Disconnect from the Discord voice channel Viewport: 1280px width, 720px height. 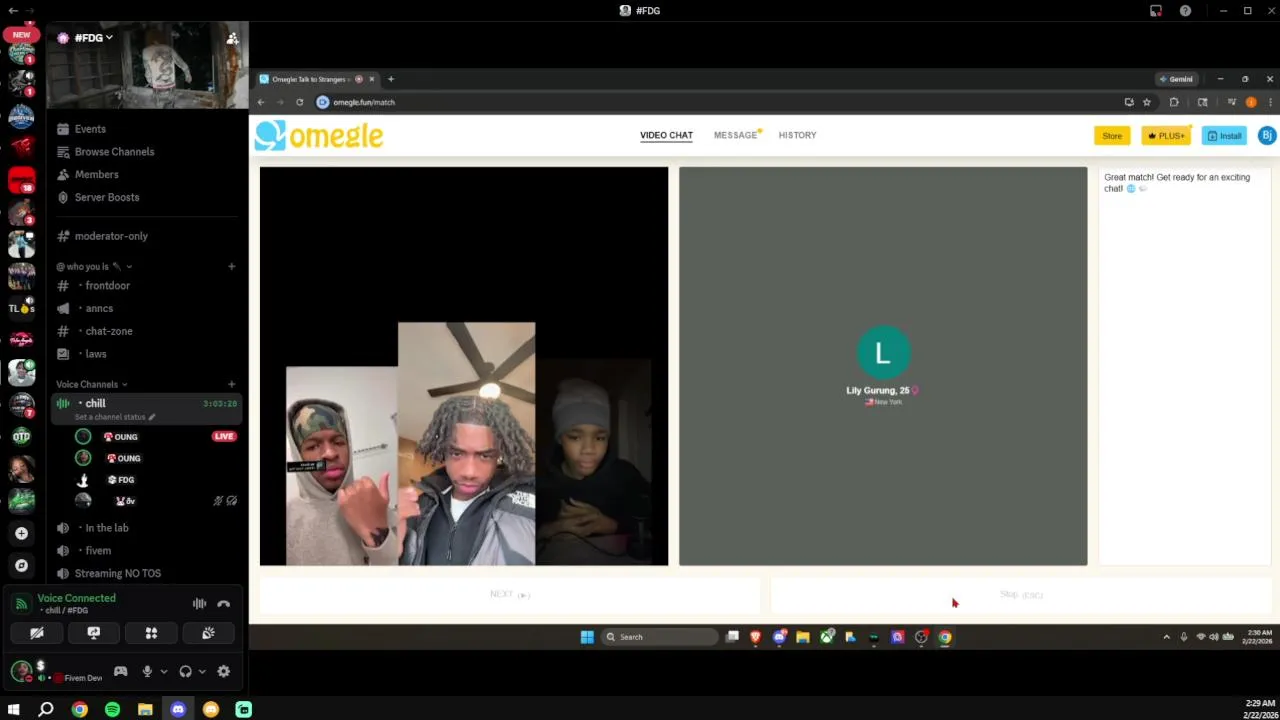223,604
